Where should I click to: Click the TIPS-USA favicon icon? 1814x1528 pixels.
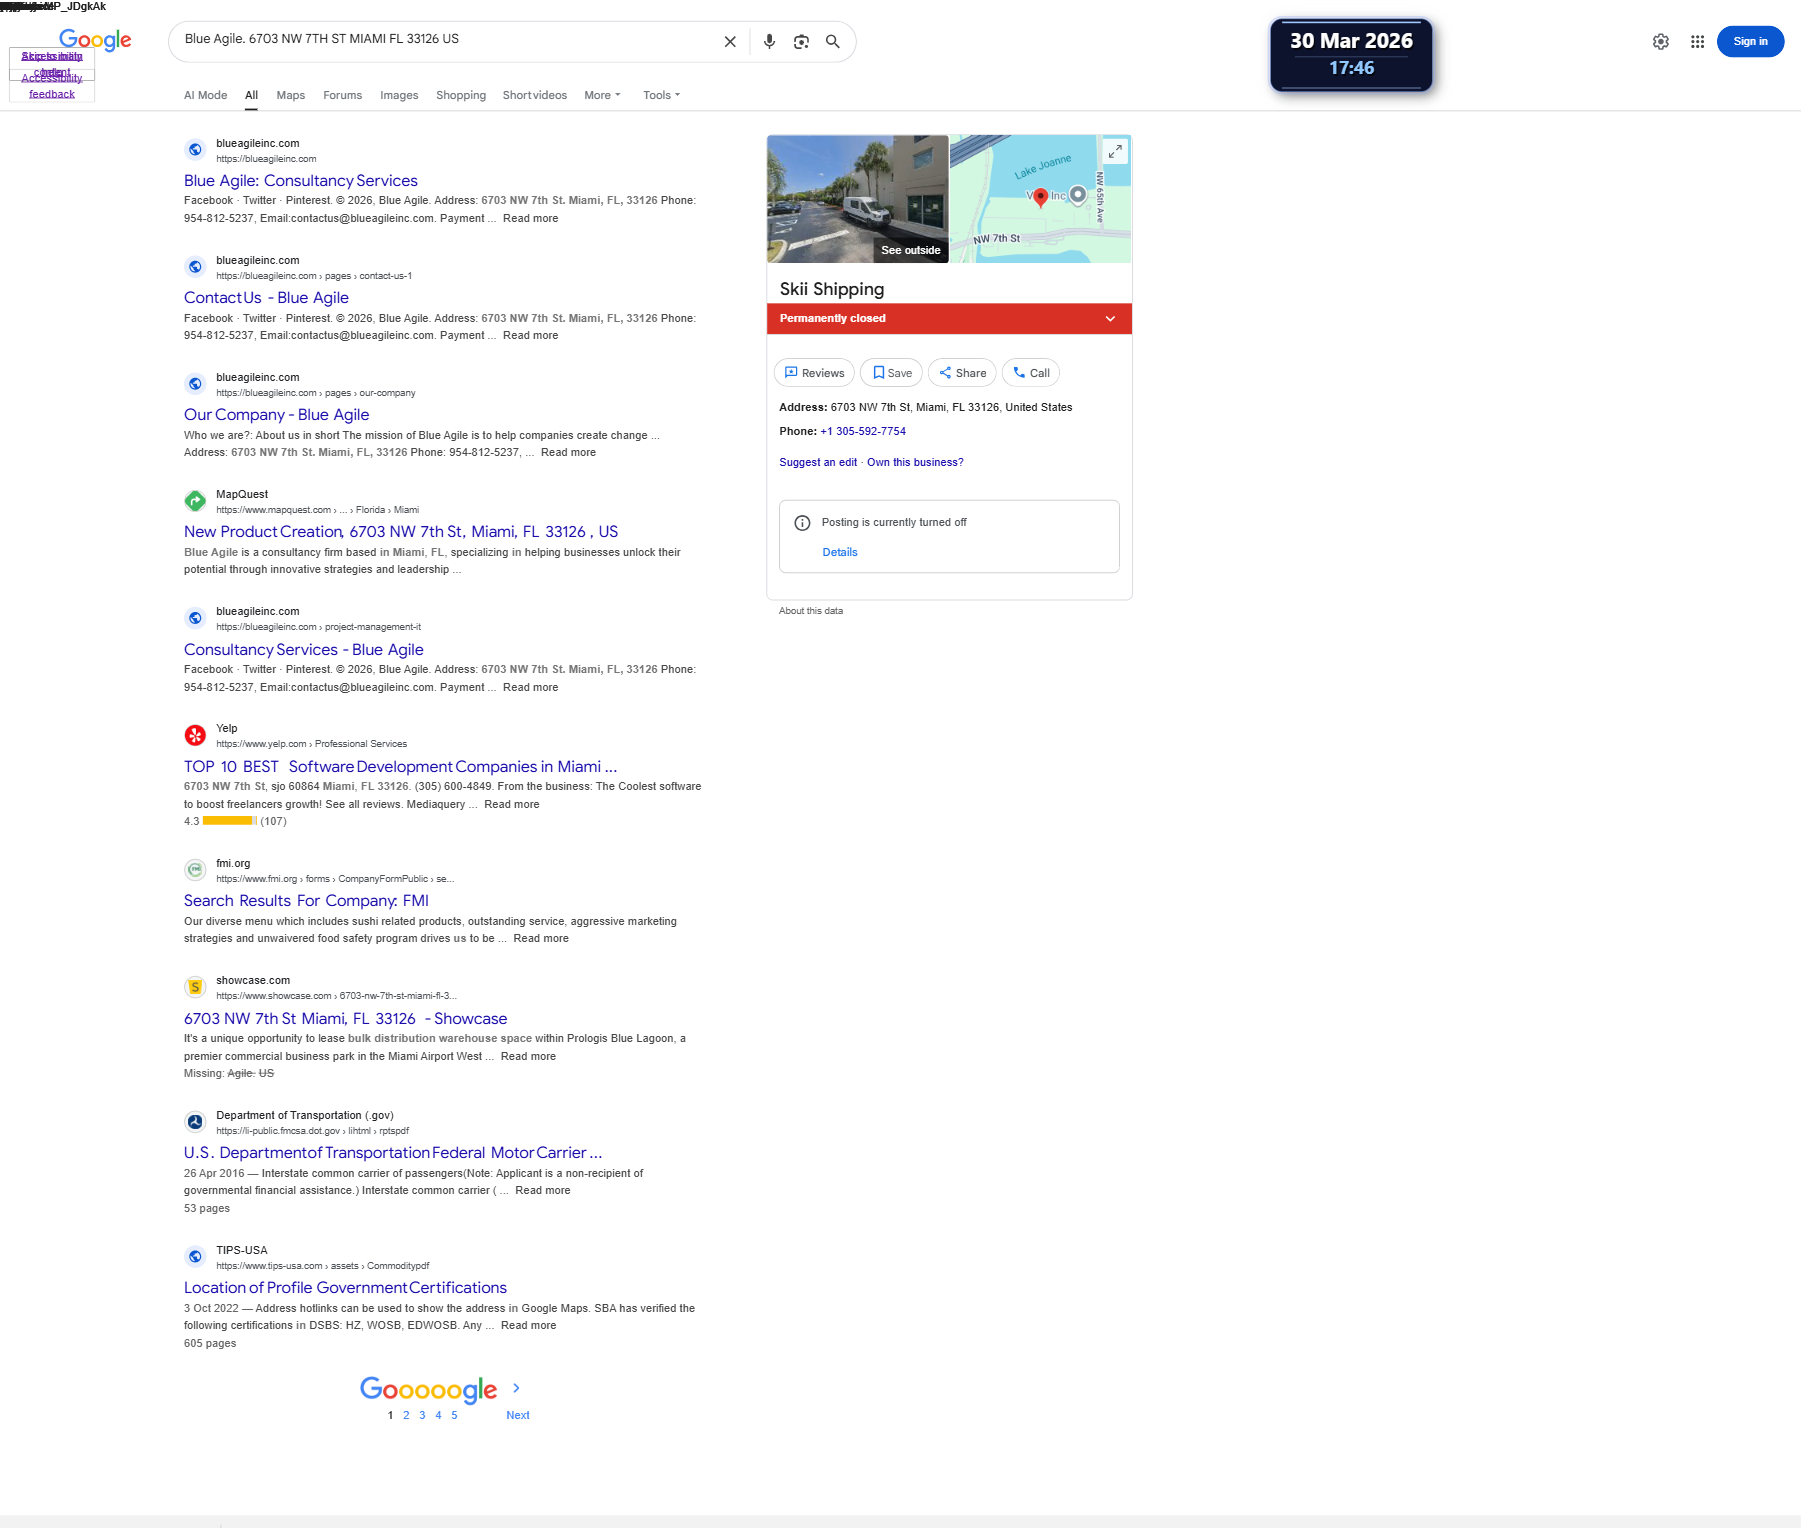pos(195,1257)
